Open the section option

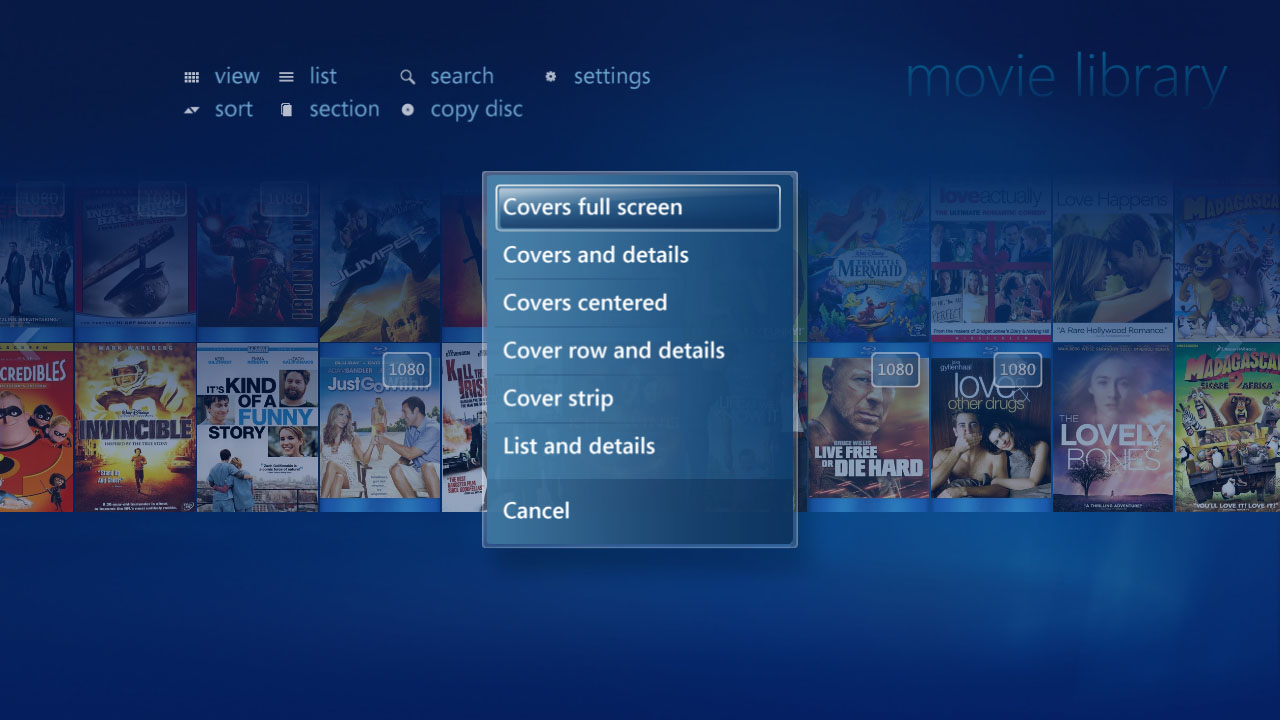click(x=344, y=109)
